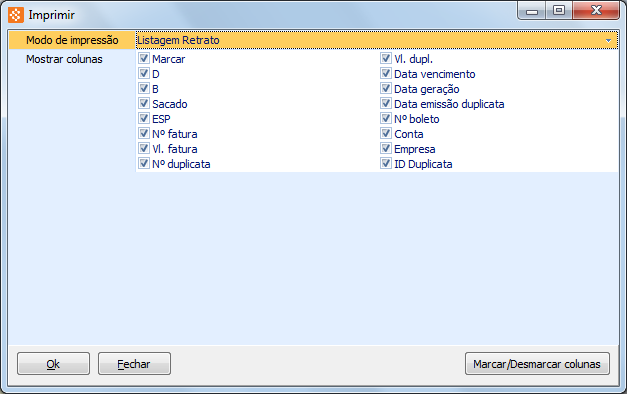Uncheck Data emissão duplicata
The image size is (627, 394).
tap(385, 104)
